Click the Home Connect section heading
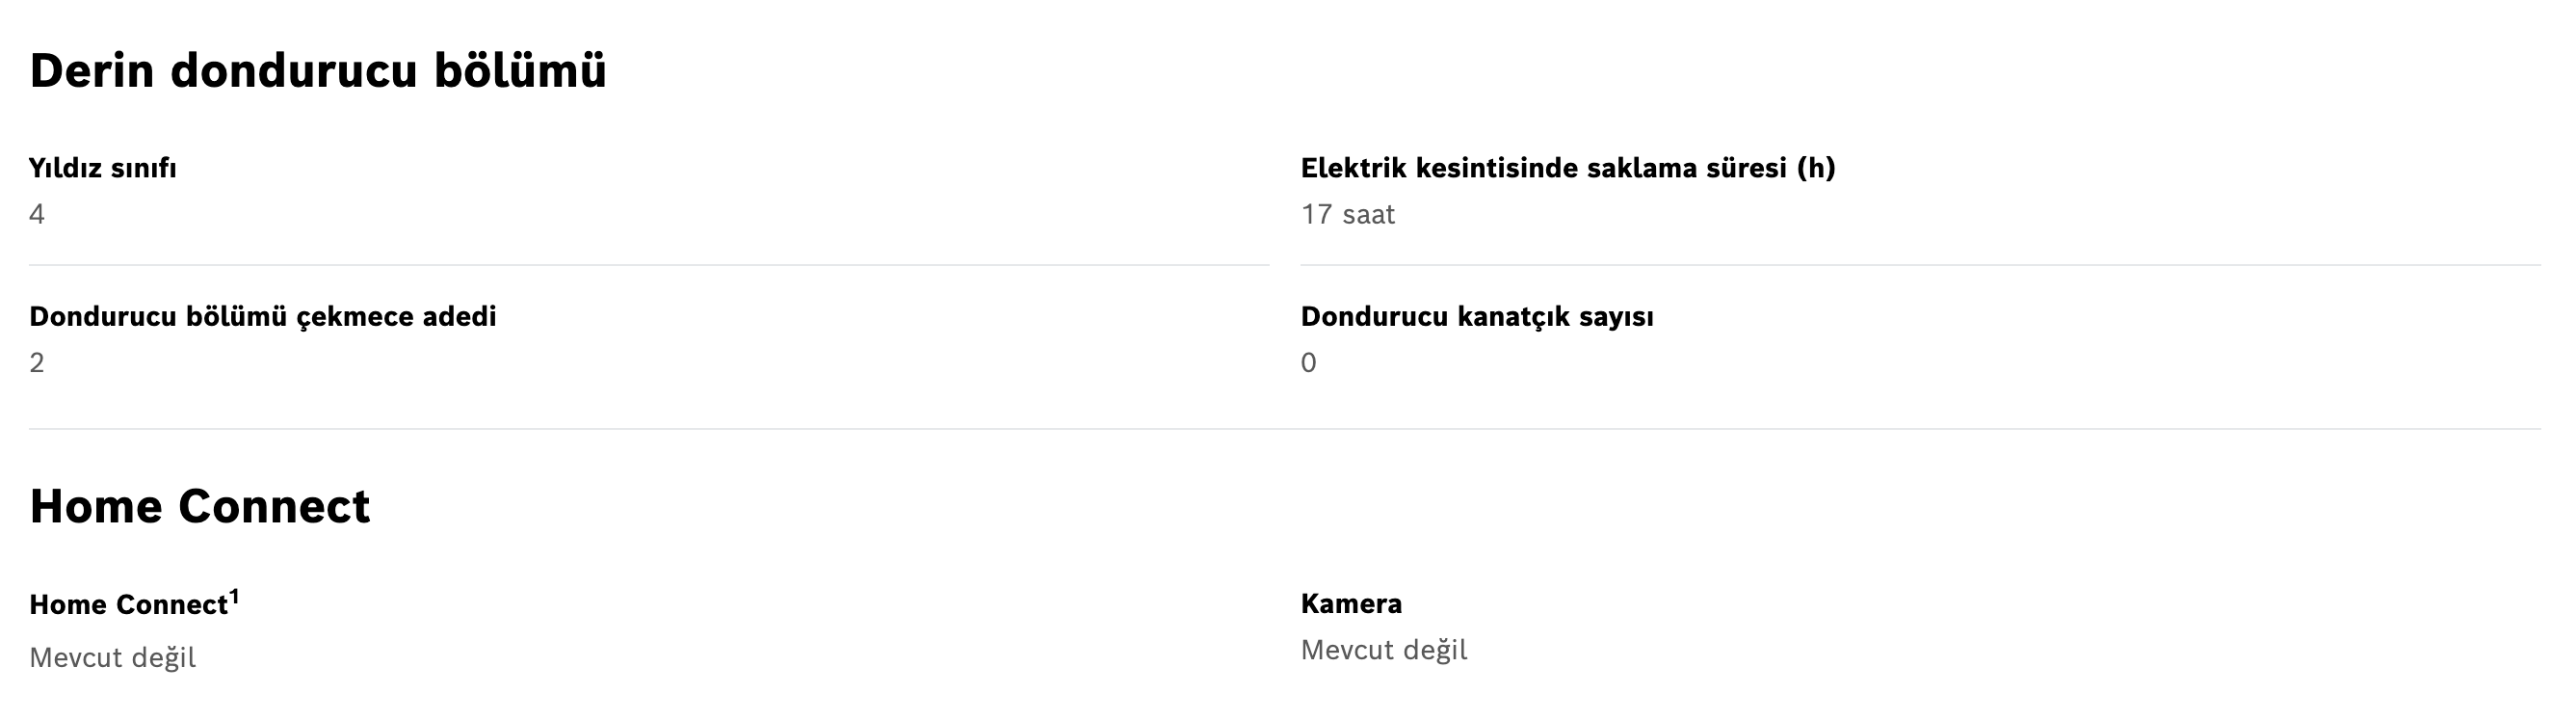The image size is (2576, 721). [x=200, y=506]
